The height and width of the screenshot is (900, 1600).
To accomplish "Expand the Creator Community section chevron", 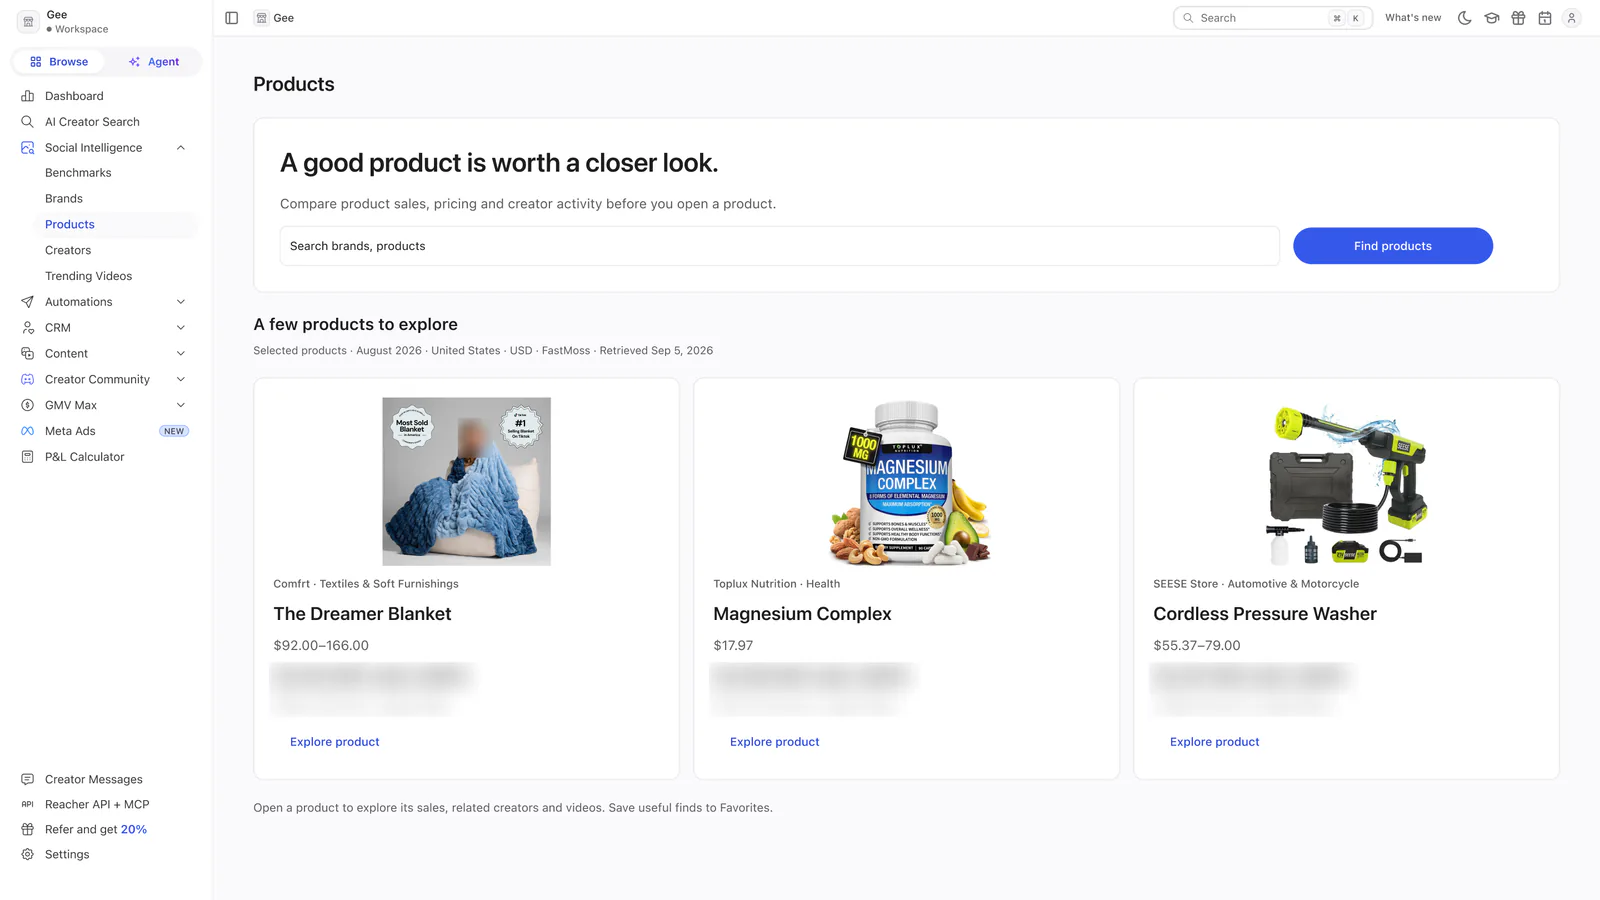I will (181, 380).
